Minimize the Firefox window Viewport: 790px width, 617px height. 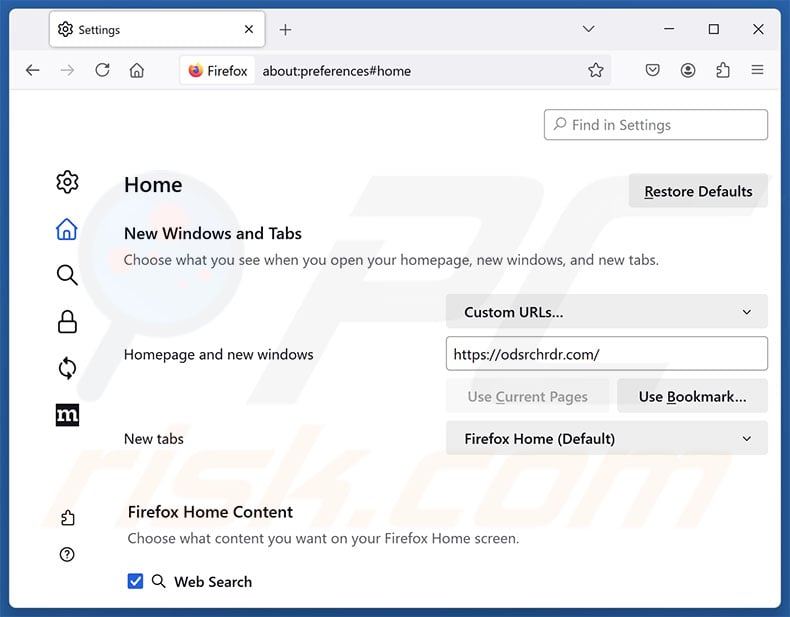pyautogui.click(x=669, y=29)
